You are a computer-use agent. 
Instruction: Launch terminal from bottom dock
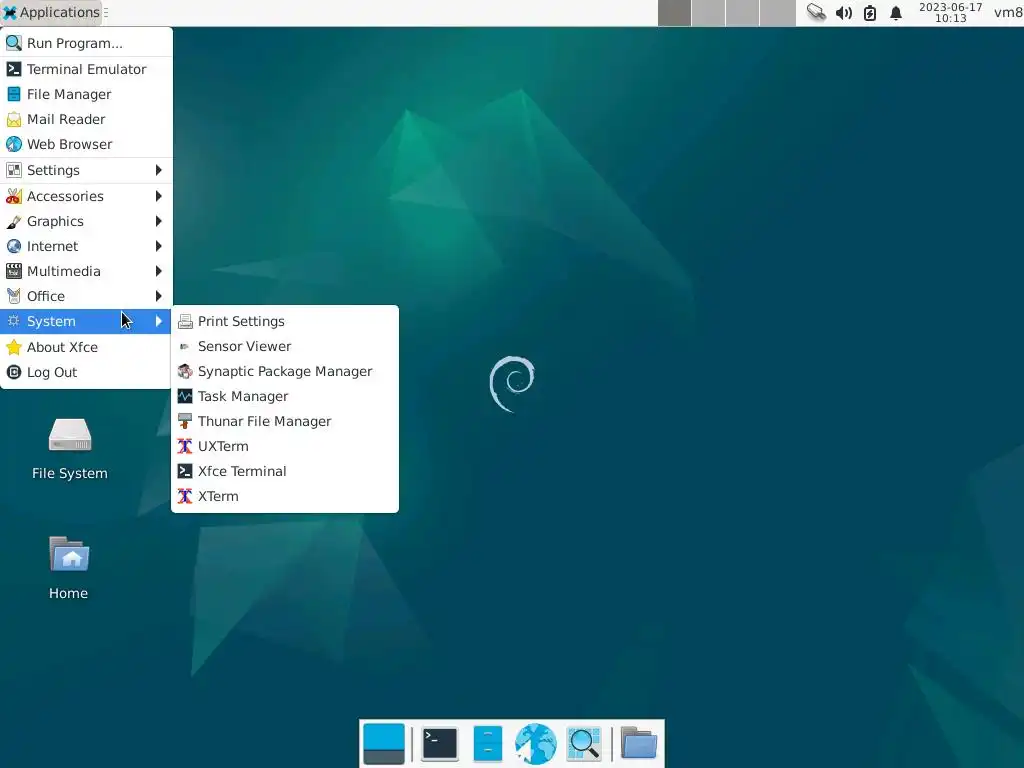click(440, 744)
